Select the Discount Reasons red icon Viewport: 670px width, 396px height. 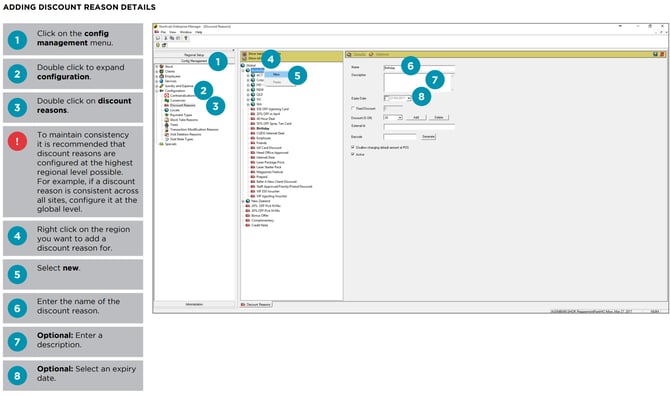point(167,105)
